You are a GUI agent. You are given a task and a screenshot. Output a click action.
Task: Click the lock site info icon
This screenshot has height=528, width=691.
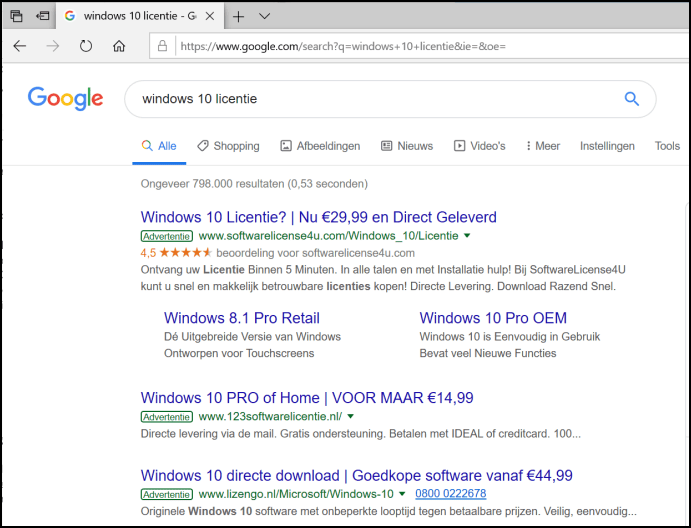(x=162, y=46)
